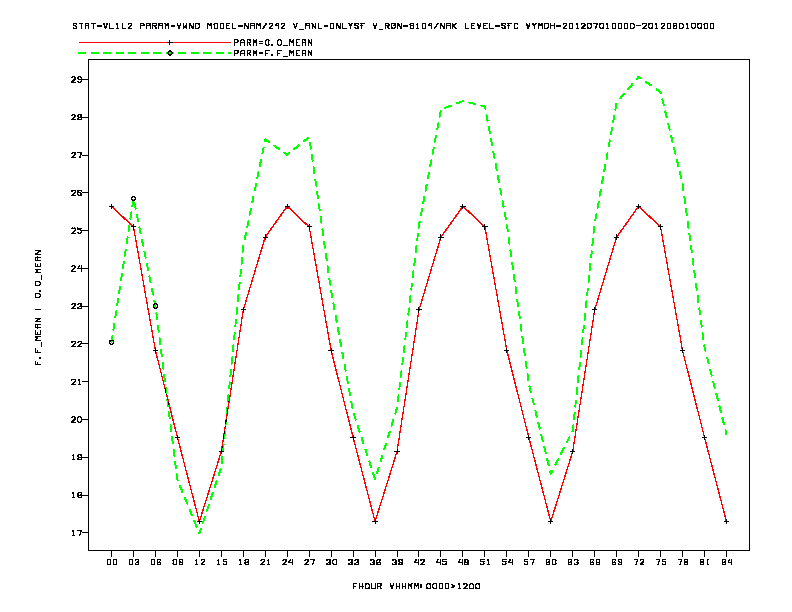Click the x-axis tick label 78
Screen dimensions: 792x612
[682, 562]
